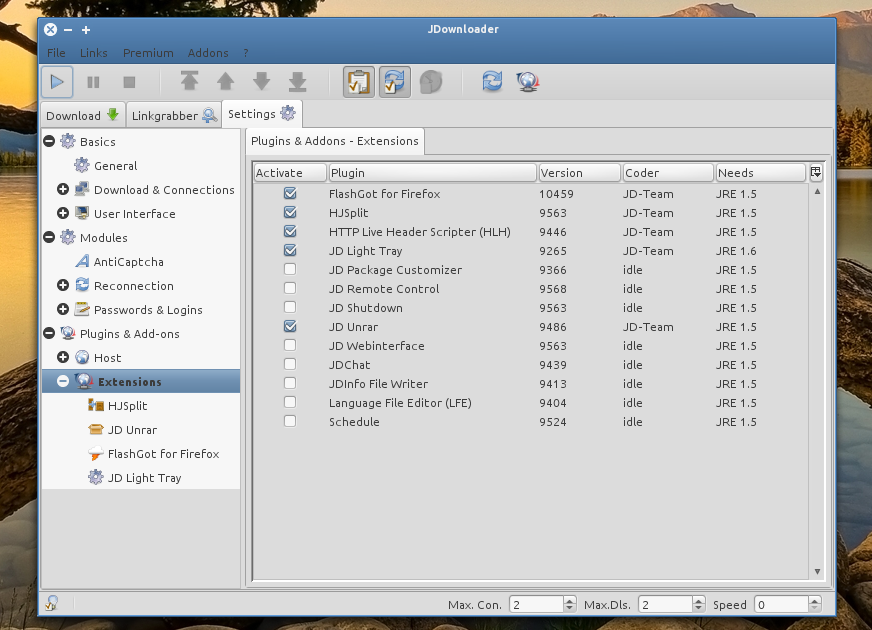Click the greyed speed-limit pie icon
Viewport: 872px width, 630px height.
coord(430,82)
